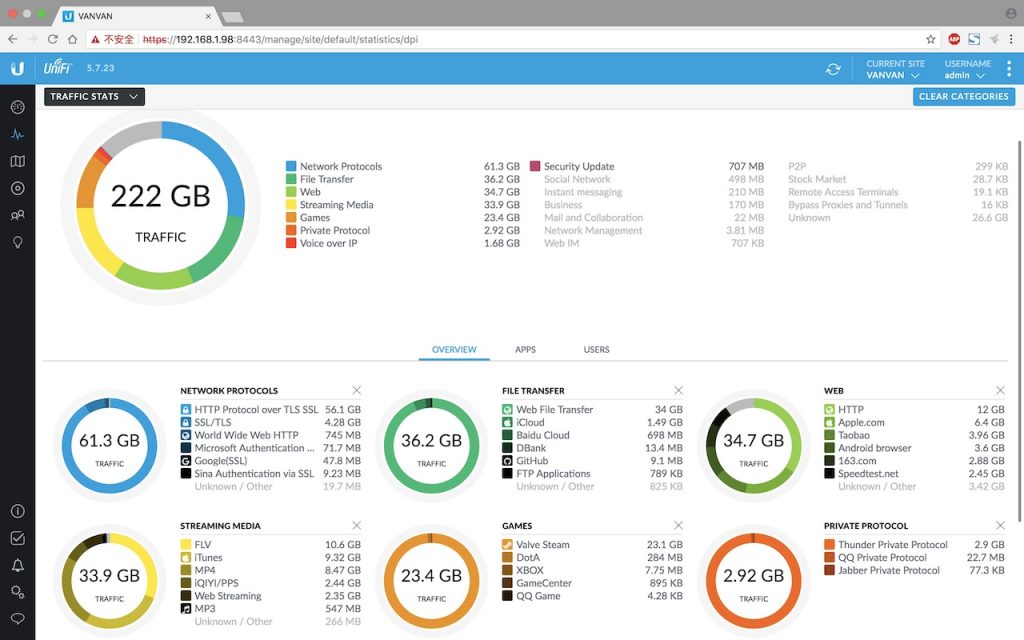Switch to the Users tab
This screenshot has height=640, width=1024.
pyautogui.click(x=596, y=349)
